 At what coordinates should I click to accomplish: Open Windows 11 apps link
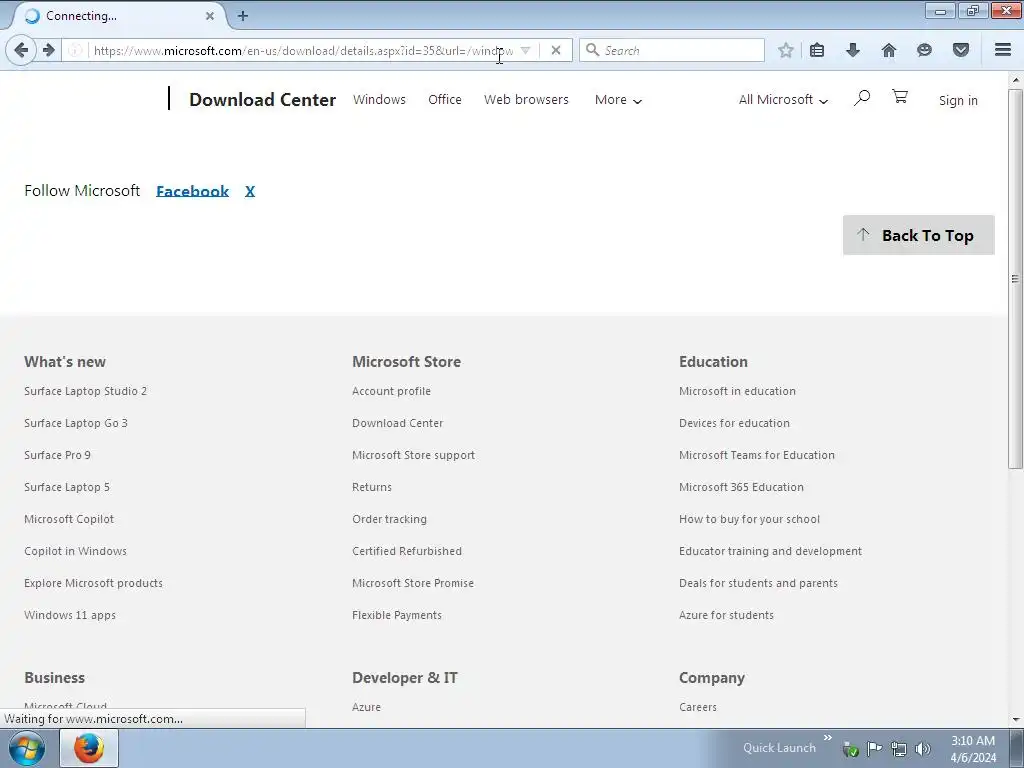tap(70, 615)
